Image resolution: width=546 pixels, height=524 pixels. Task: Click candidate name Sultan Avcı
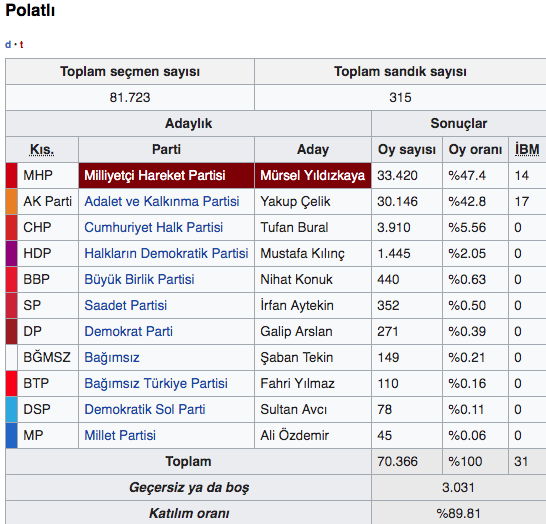pyautogui.click(x=294, y=409)
